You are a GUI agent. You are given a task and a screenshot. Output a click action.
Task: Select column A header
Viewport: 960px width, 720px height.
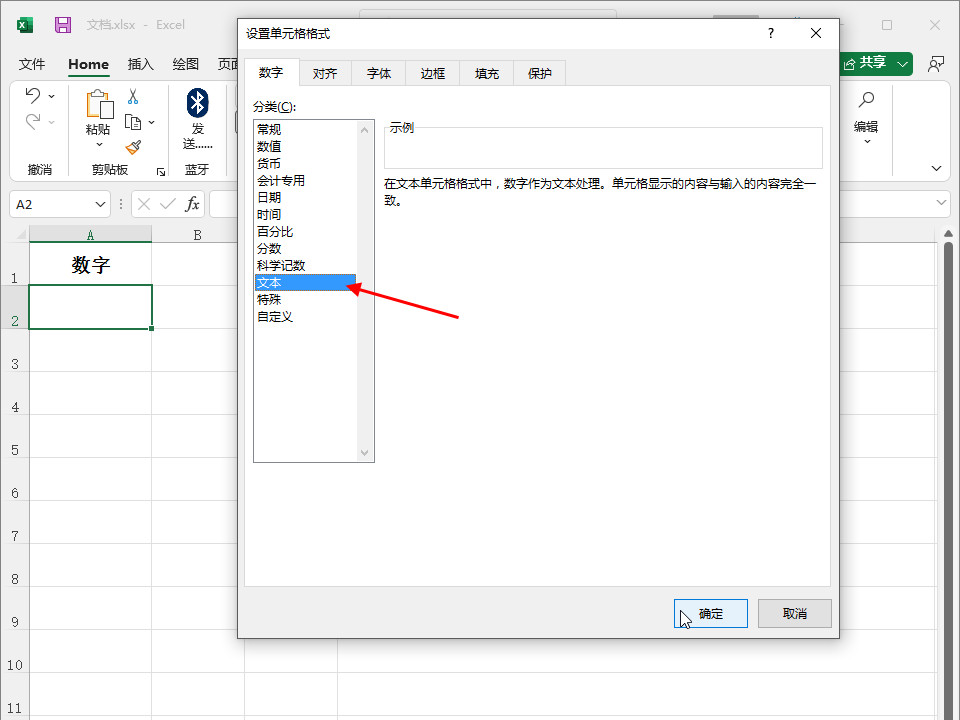[x=91, y=234]
